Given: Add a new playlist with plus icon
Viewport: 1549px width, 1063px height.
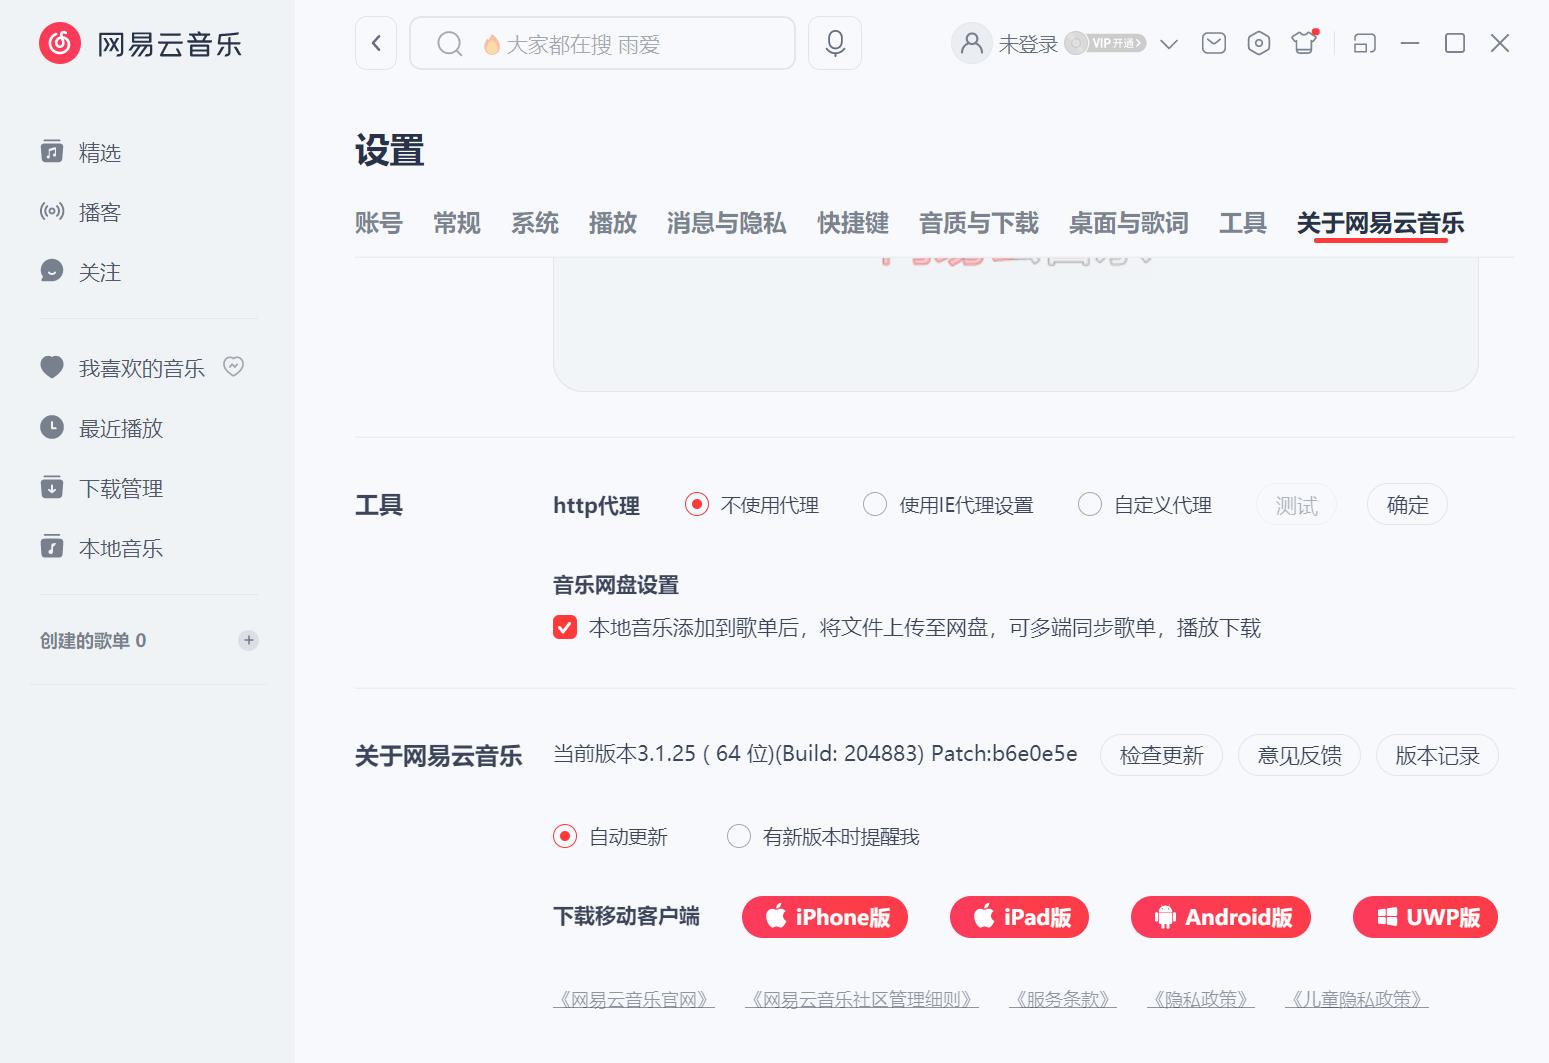Looking at the screenshot, I should click(x=249, y=640).
